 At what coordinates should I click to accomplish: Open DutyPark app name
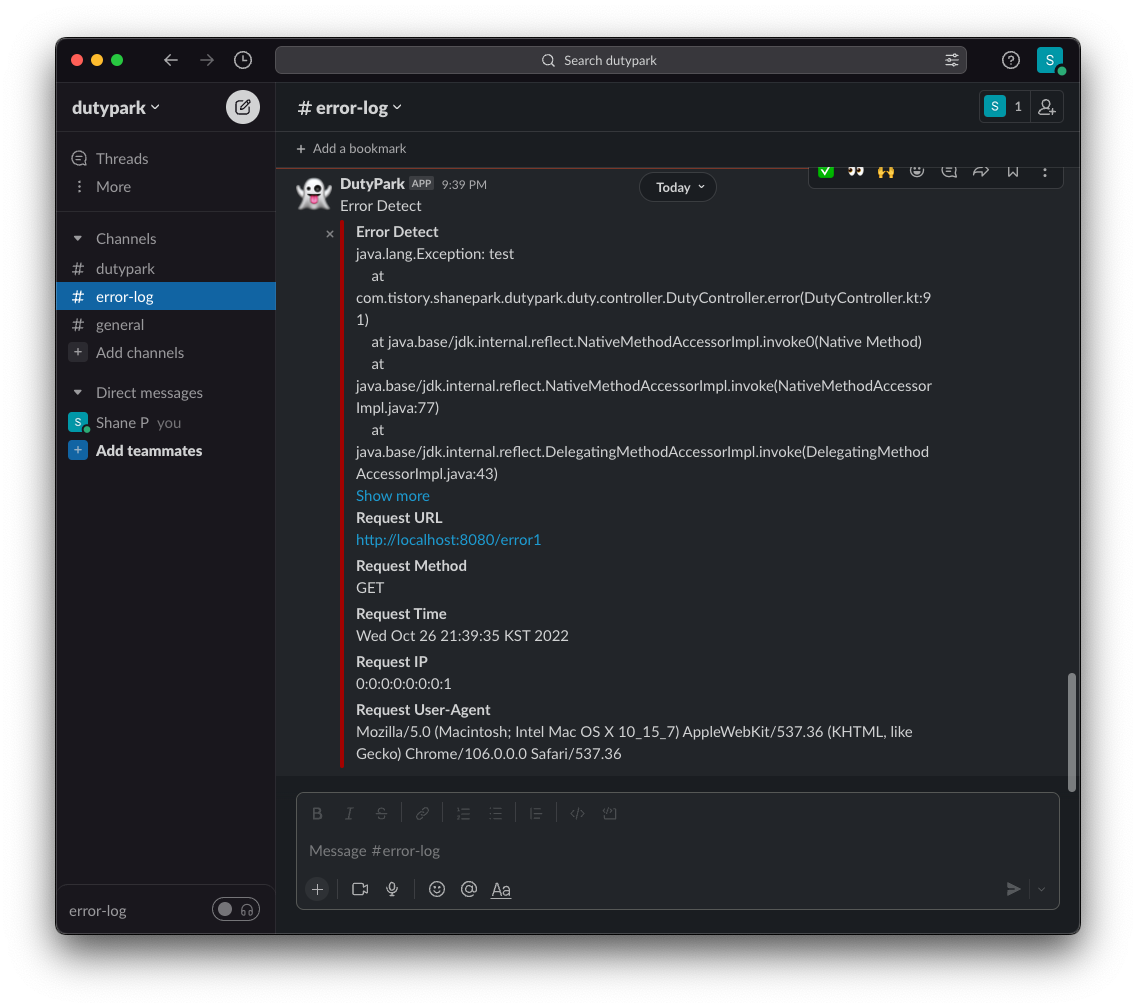tap(372, 184)
